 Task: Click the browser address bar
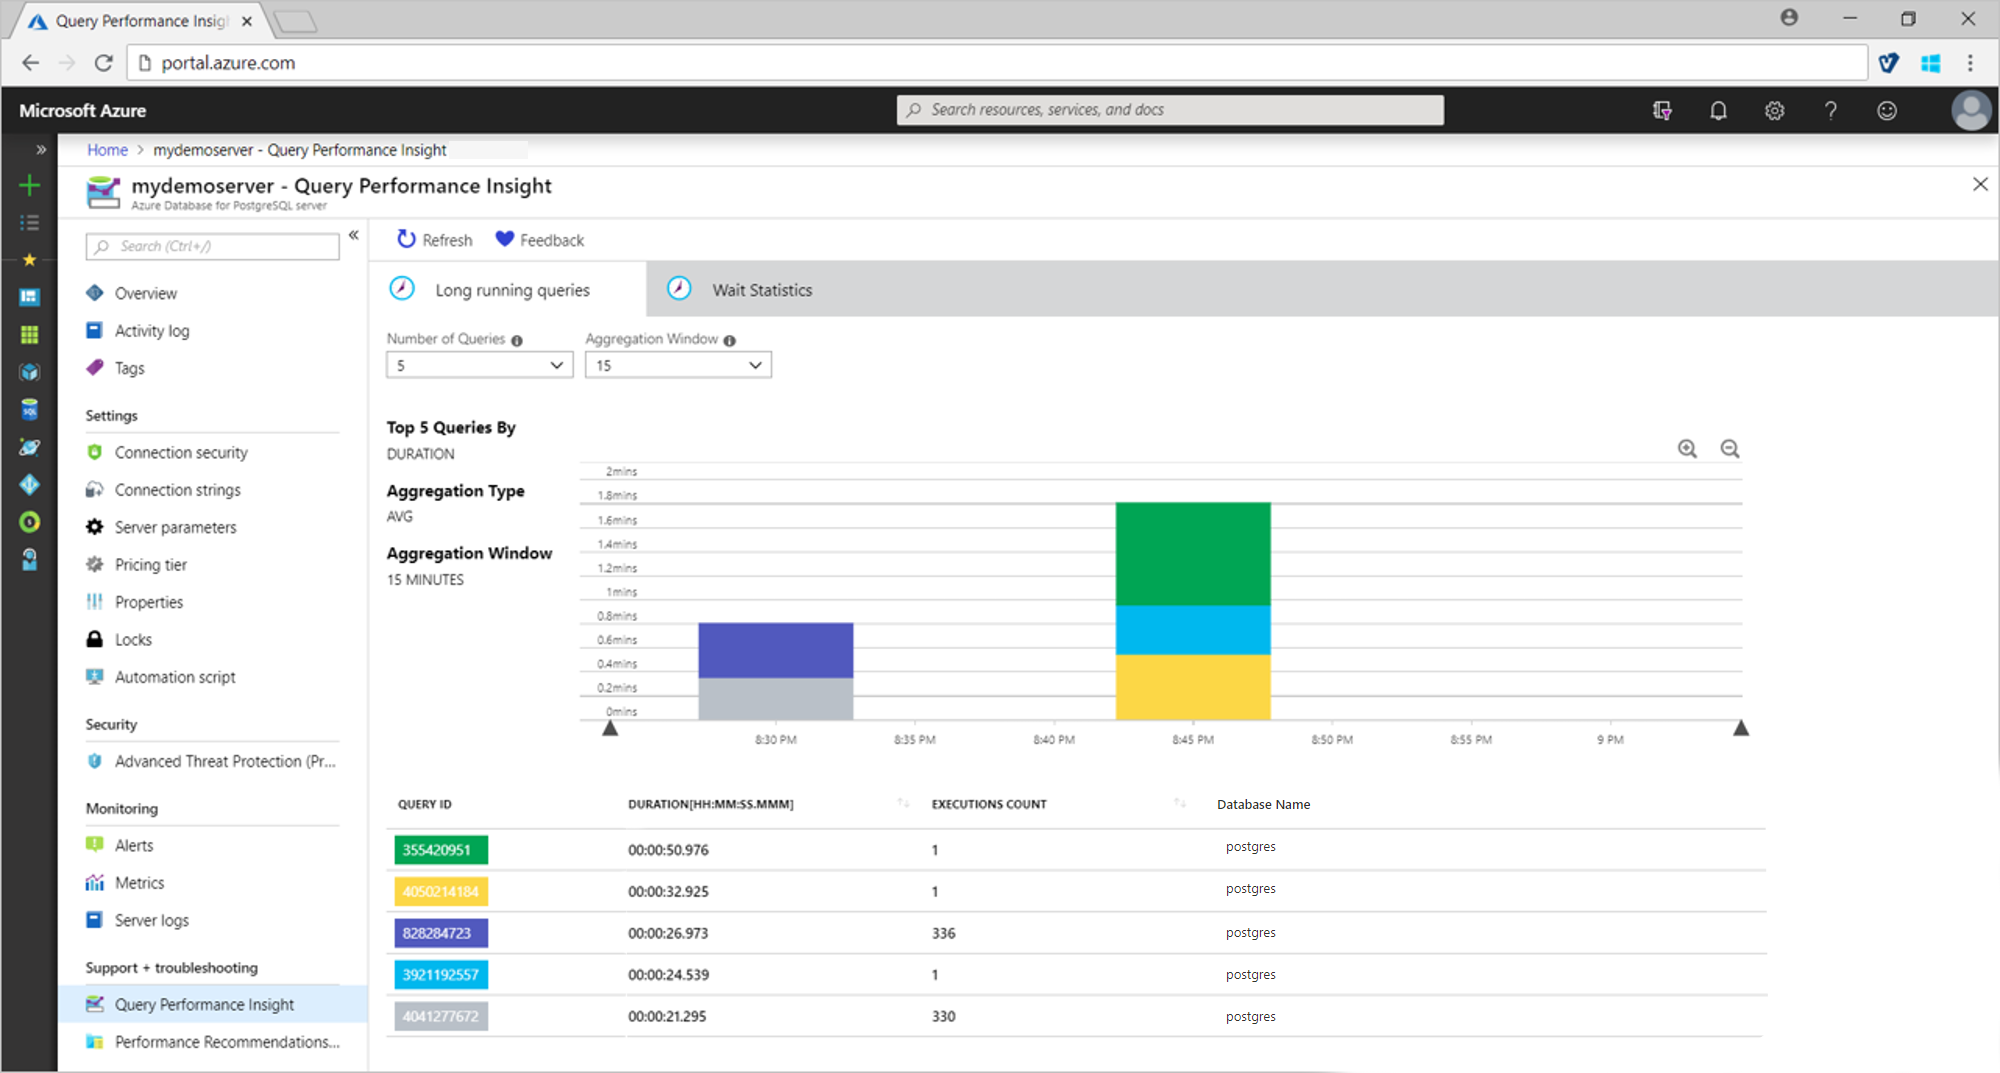click(x=997, y=63)
